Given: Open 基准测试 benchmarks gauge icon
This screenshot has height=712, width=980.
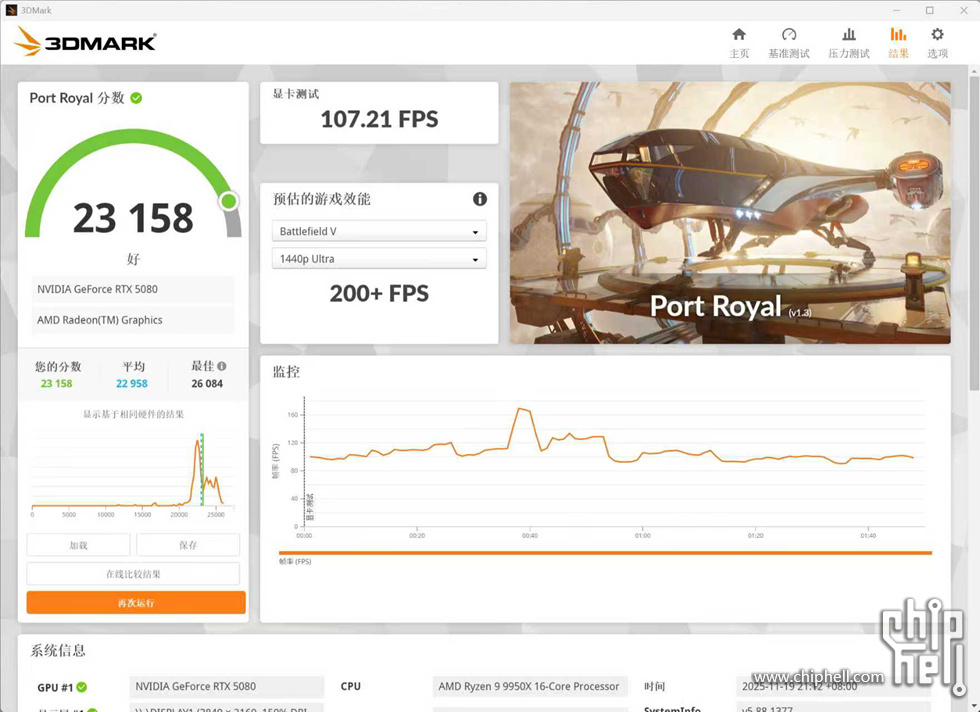Looking at the screenshot, I should point(788,36).
